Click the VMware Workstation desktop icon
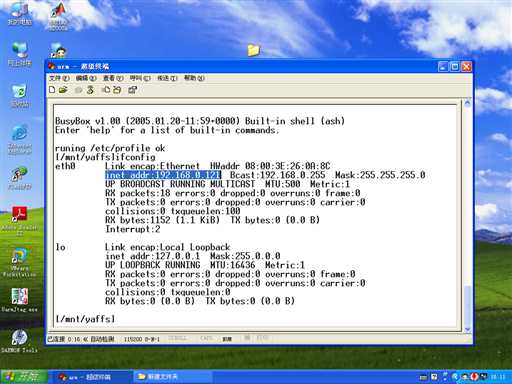The width and height of the screenshot is (512, 384). point(20,262)
